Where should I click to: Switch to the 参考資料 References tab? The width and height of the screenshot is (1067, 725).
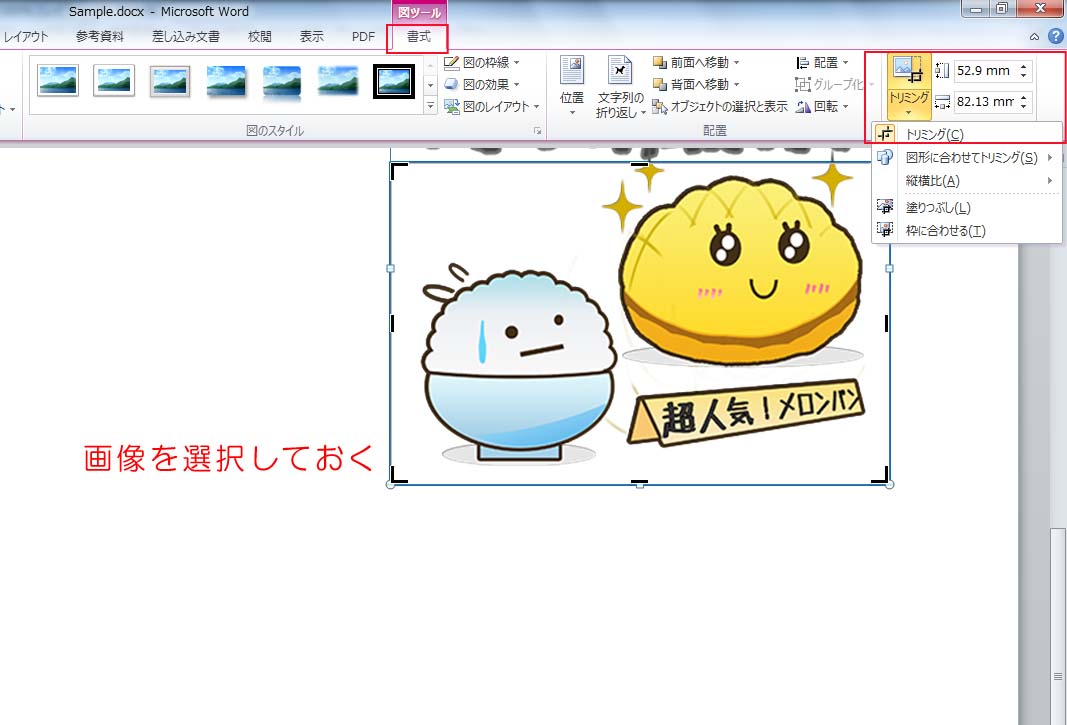(x=99, y=37)
